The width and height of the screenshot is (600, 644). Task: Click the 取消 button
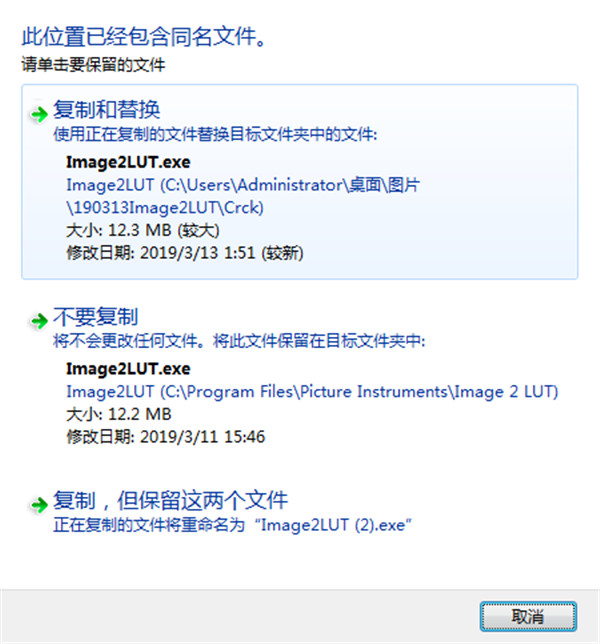tap(528, 616)
